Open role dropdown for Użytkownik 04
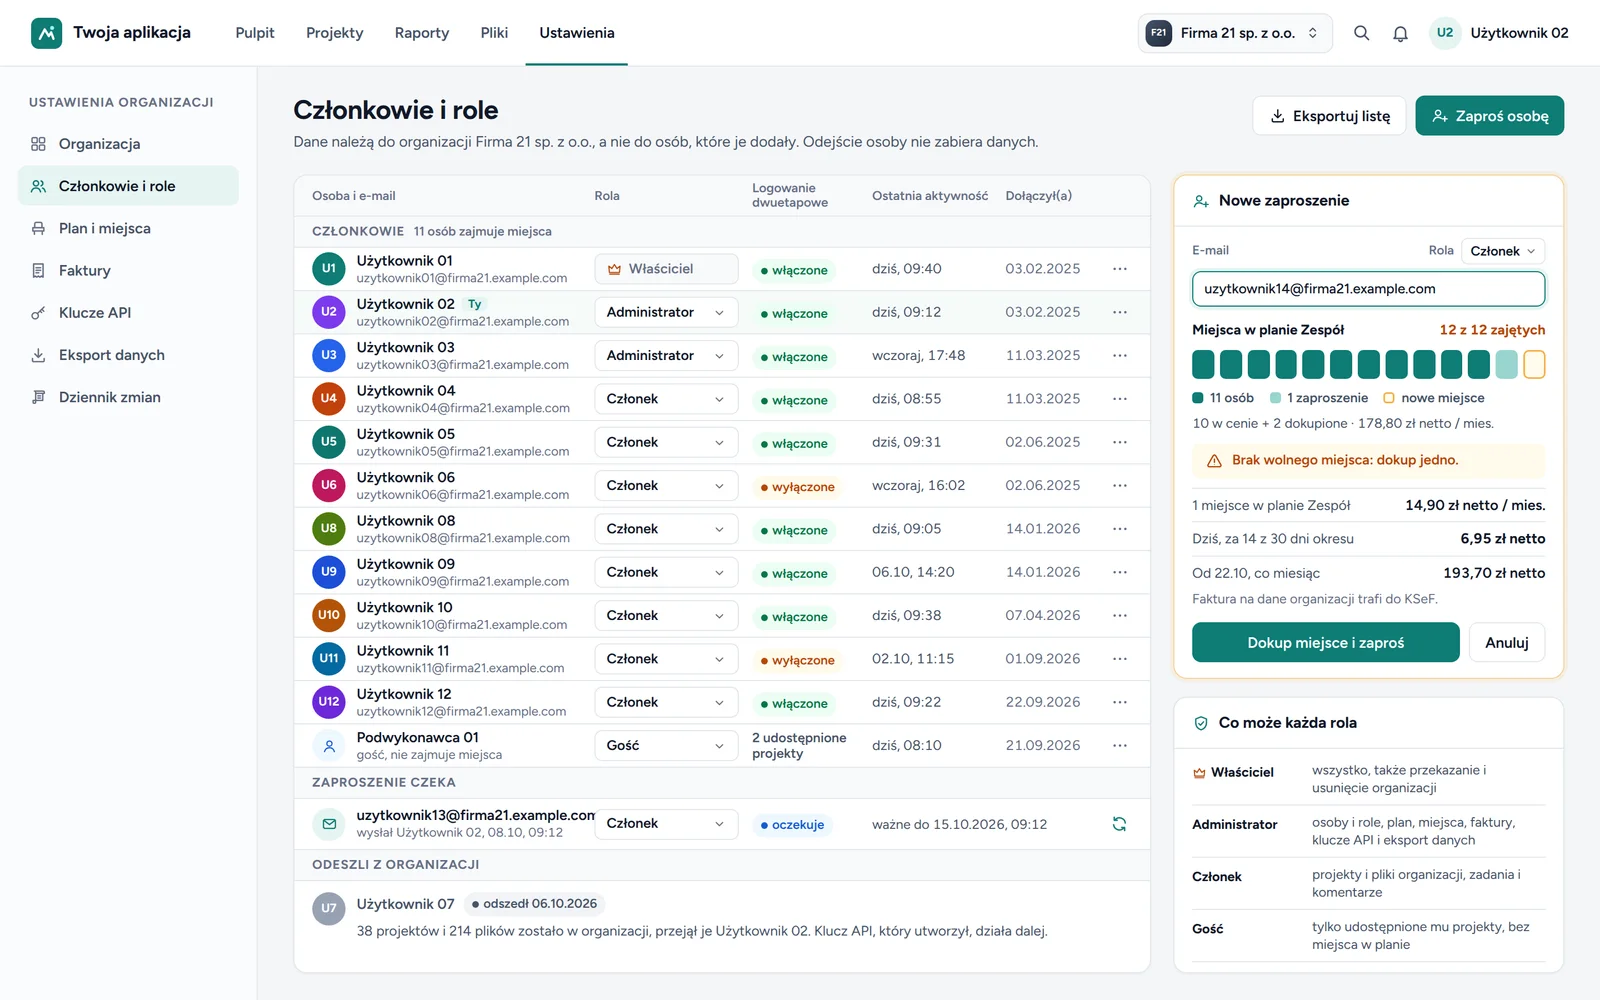Image resolution: width=1600 pixels, height=1000 pixels. [x=666, y=399]
